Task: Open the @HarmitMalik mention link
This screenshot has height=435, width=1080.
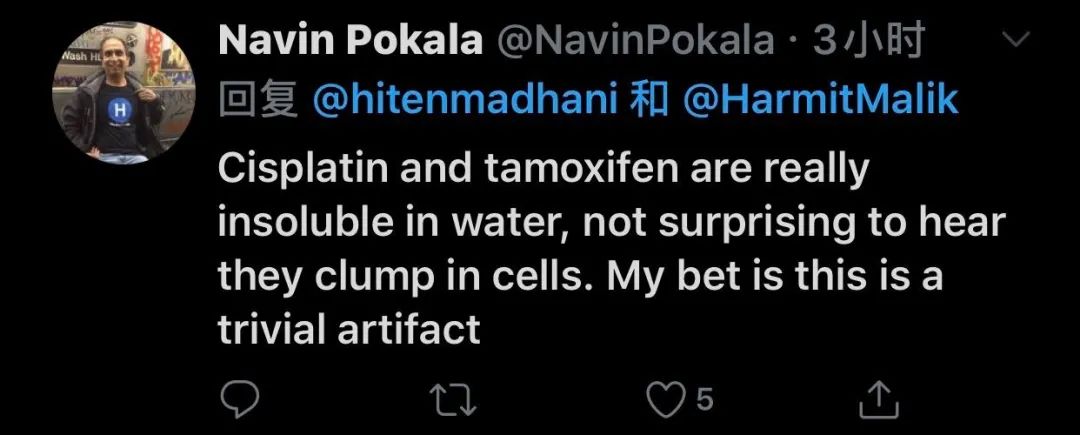Action: point(820,101)
